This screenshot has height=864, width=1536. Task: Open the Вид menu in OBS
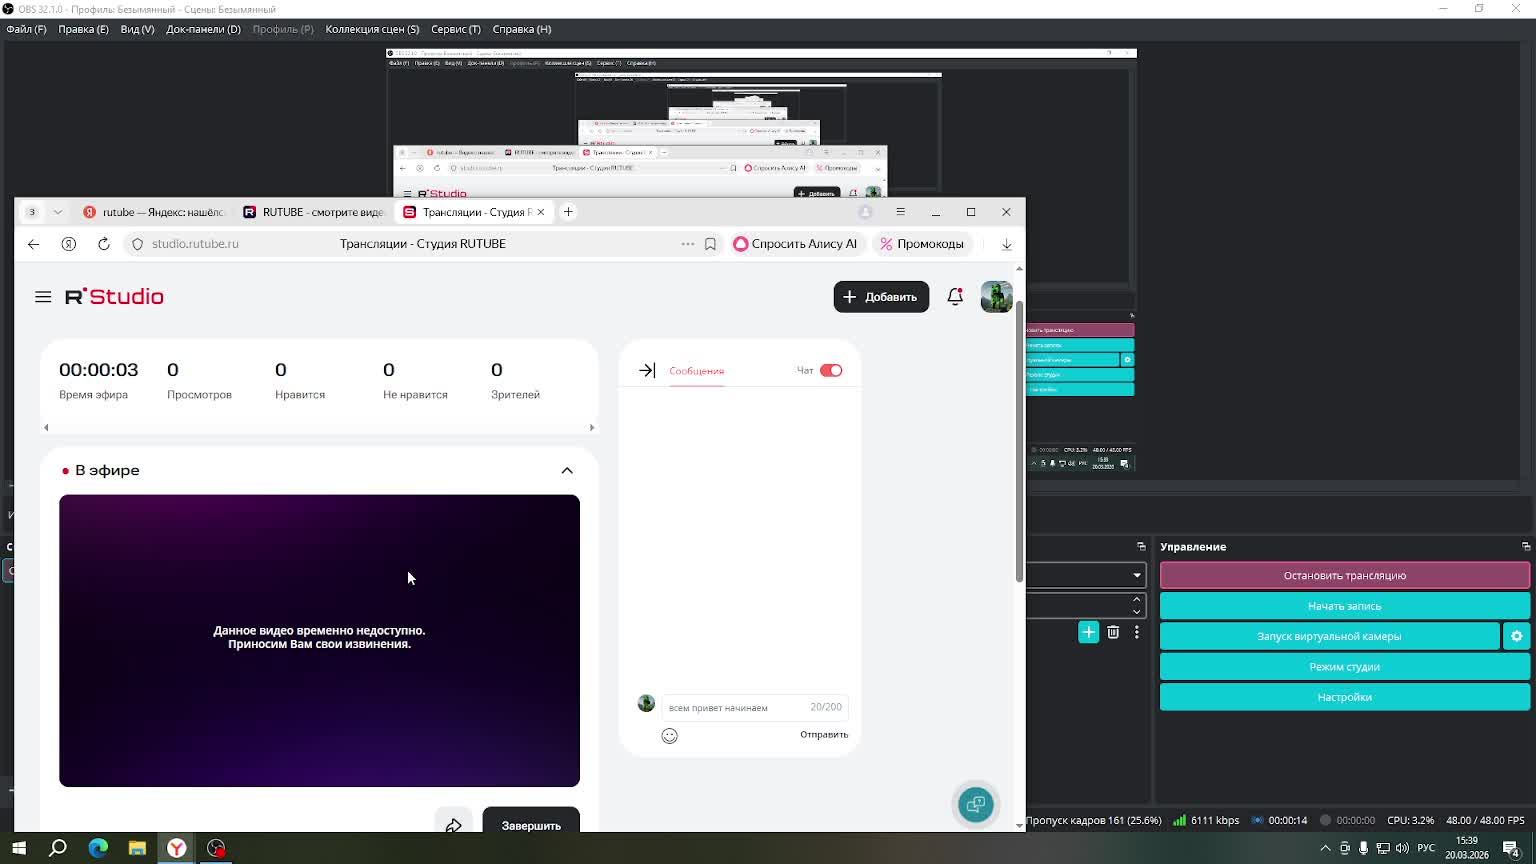coord(138,29)
